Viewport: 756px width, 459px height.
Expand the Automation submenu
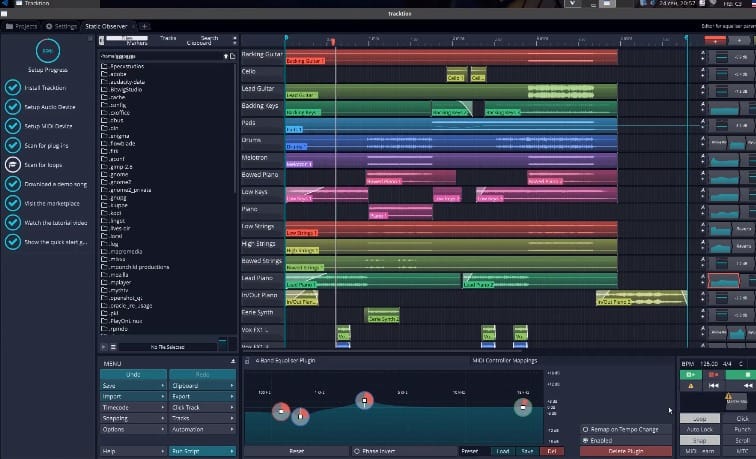[x=203, y=429]
